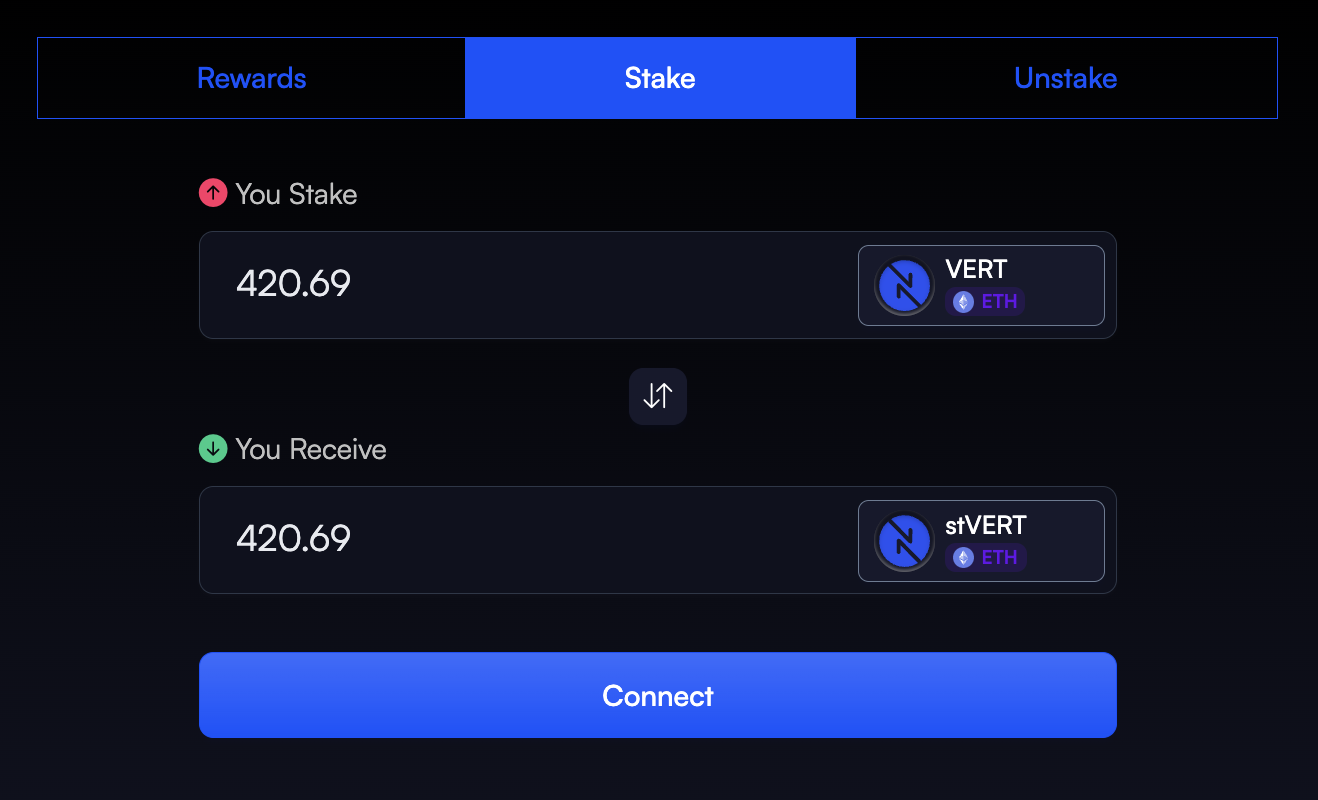Click the You Receive label text

(x=311, y=449)
